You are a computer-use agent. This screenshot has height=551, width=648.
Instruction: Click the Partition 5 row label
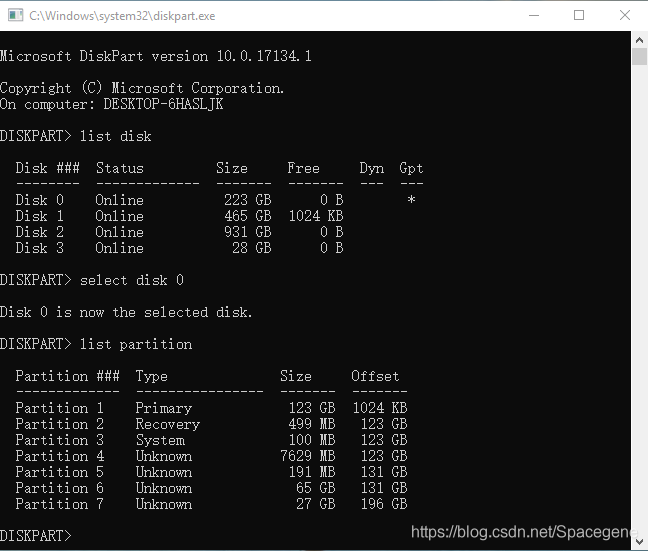pos(60,472)
